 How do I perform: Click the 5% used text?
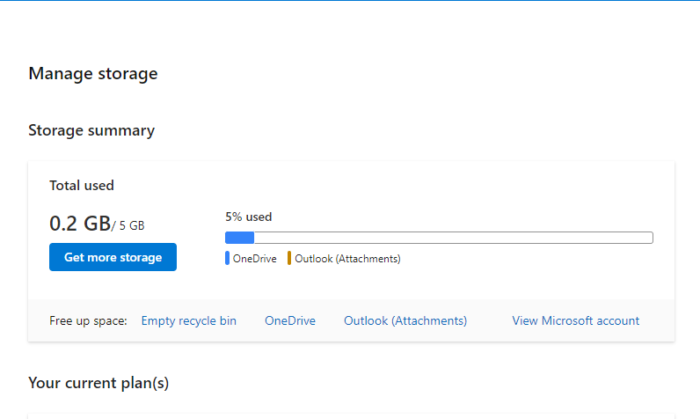click(248, 216)
